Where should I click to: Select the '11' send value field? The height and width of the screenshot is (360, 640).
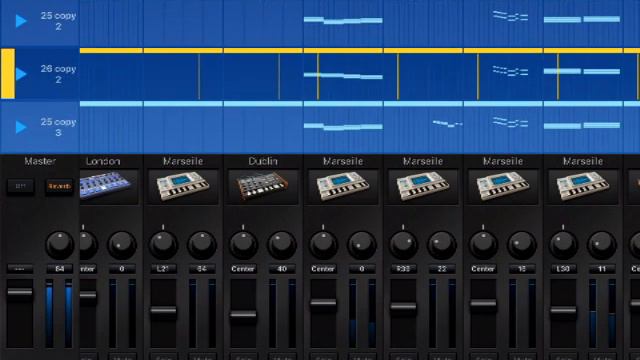(602, 269)
